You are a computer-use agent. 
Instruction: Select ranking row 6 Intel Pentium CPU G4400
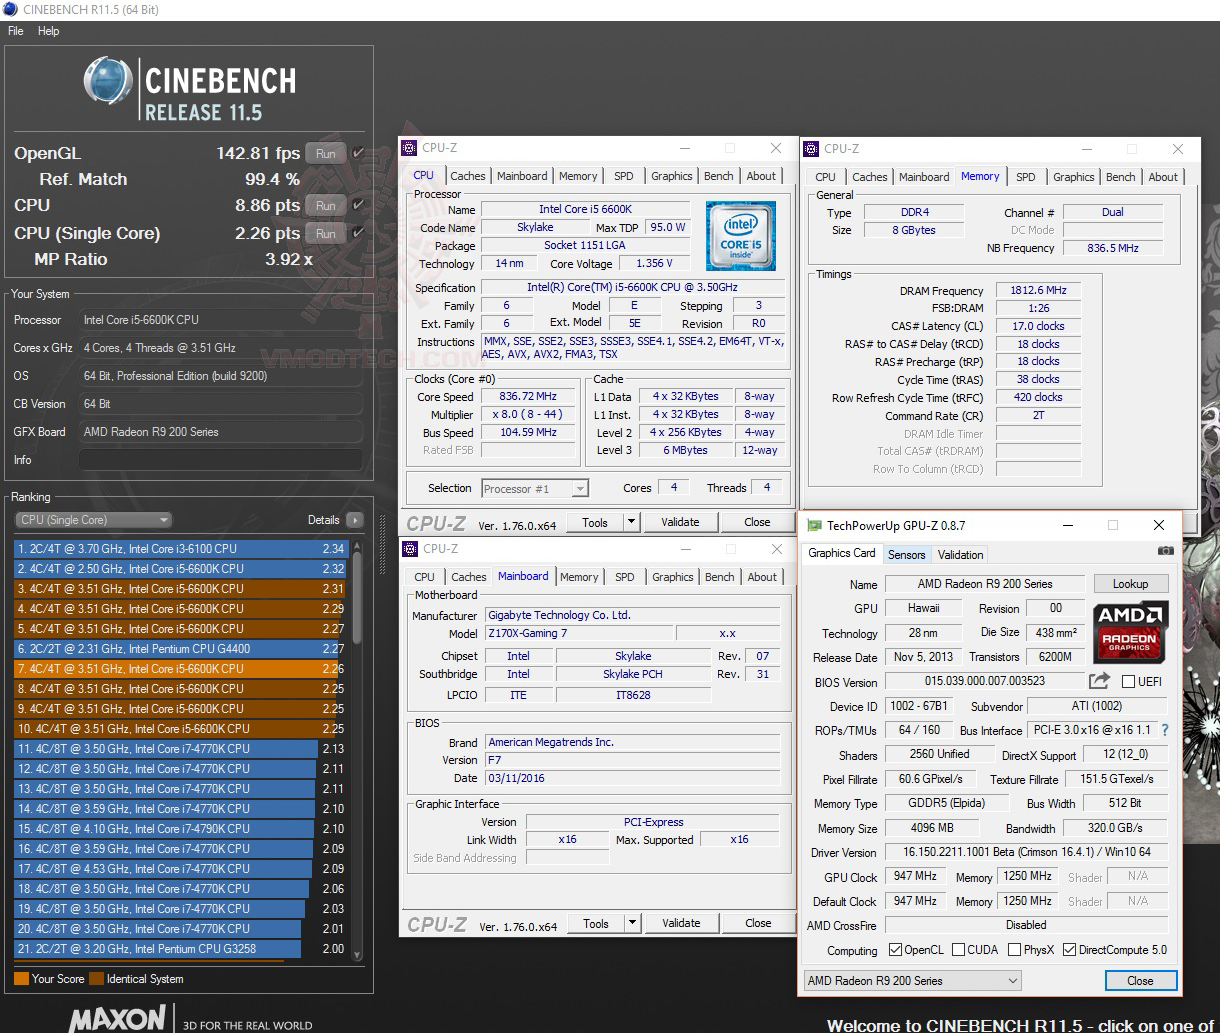tap(181, 649)
